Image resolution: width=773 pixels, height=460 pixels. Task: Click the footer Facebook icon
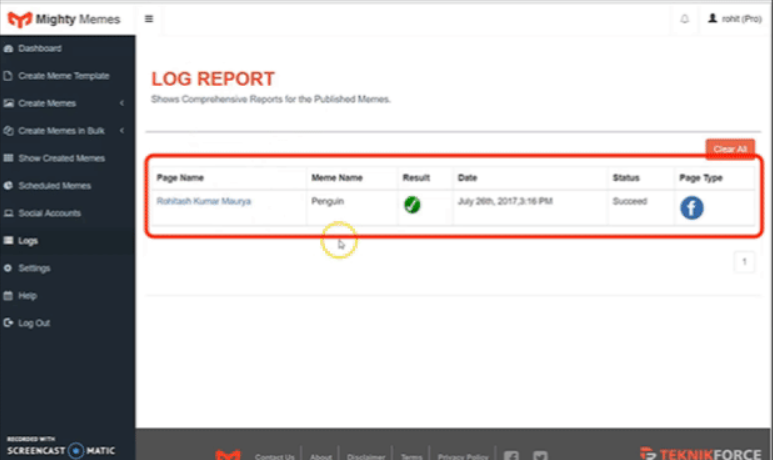pos(511,456)
